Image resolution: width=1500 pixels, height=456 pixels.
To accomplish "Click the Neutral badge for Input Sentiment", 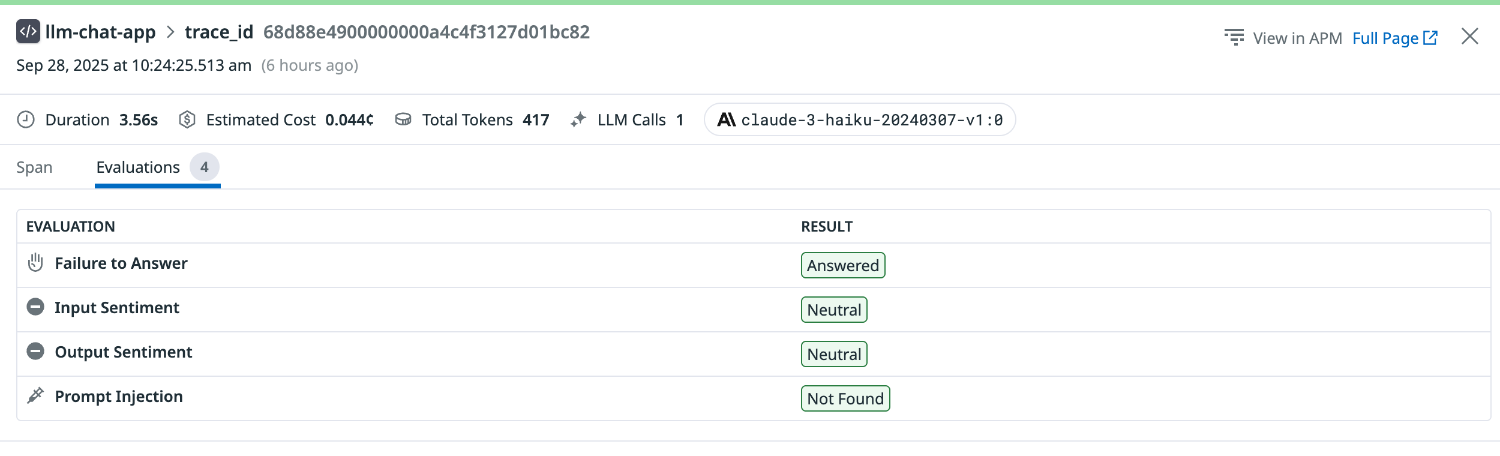I will pos(834,310).
